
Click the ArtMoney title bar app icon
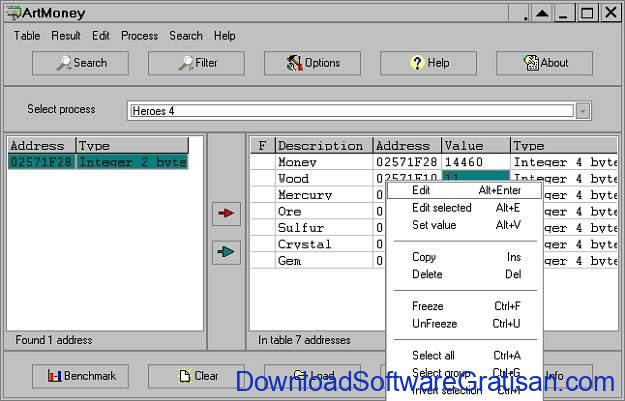point(13,13)
